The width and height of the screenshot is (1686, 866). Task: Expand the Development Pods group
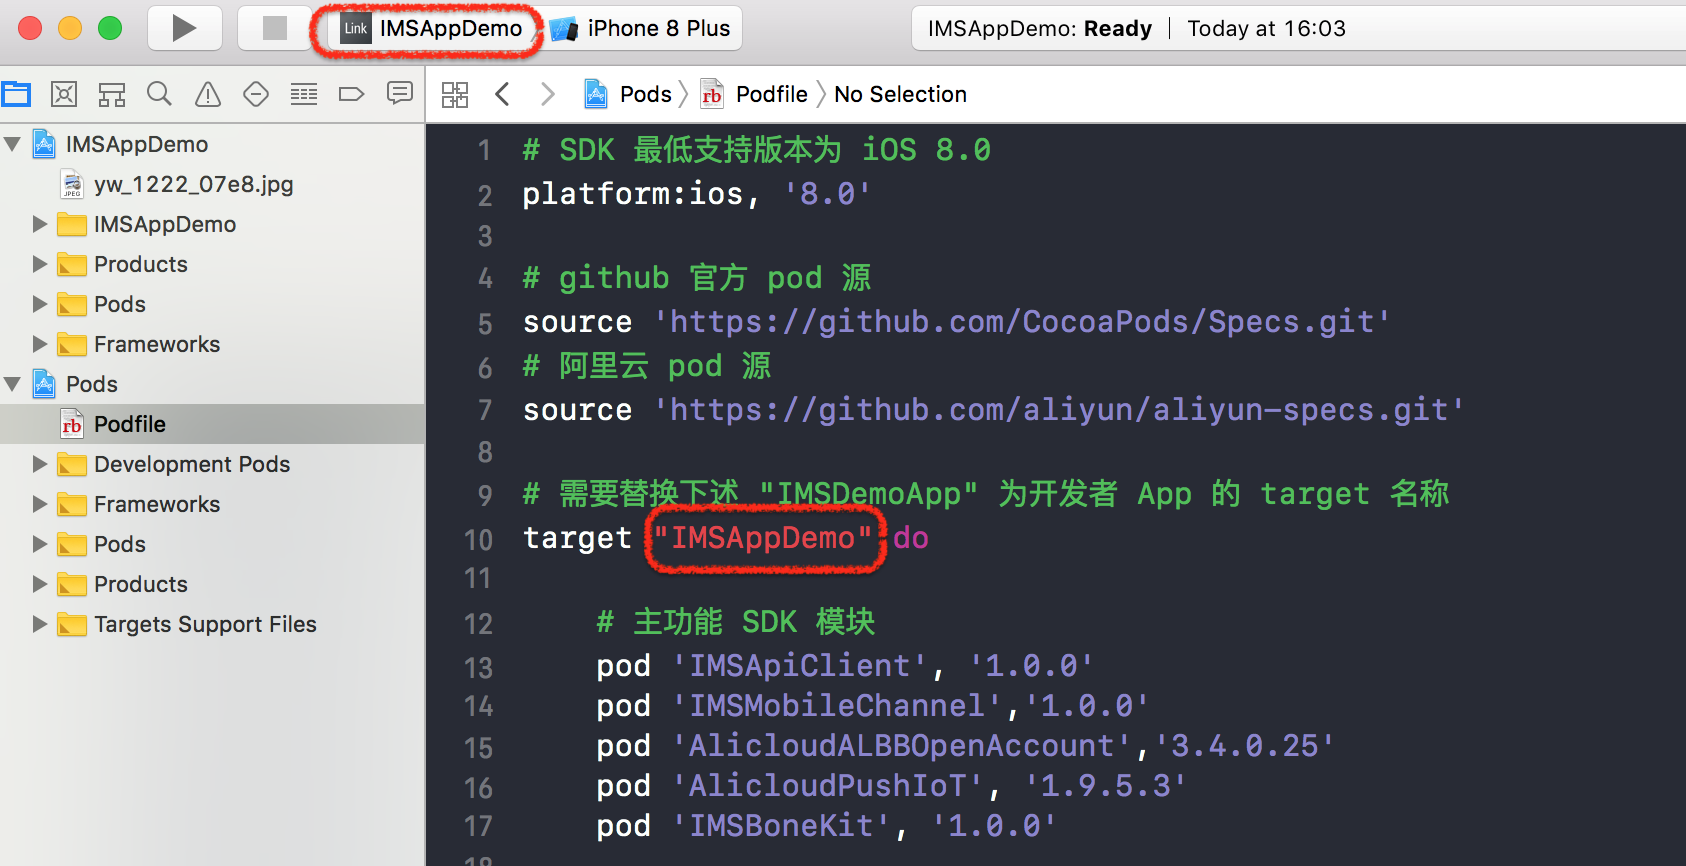click(x=40, y=464)
